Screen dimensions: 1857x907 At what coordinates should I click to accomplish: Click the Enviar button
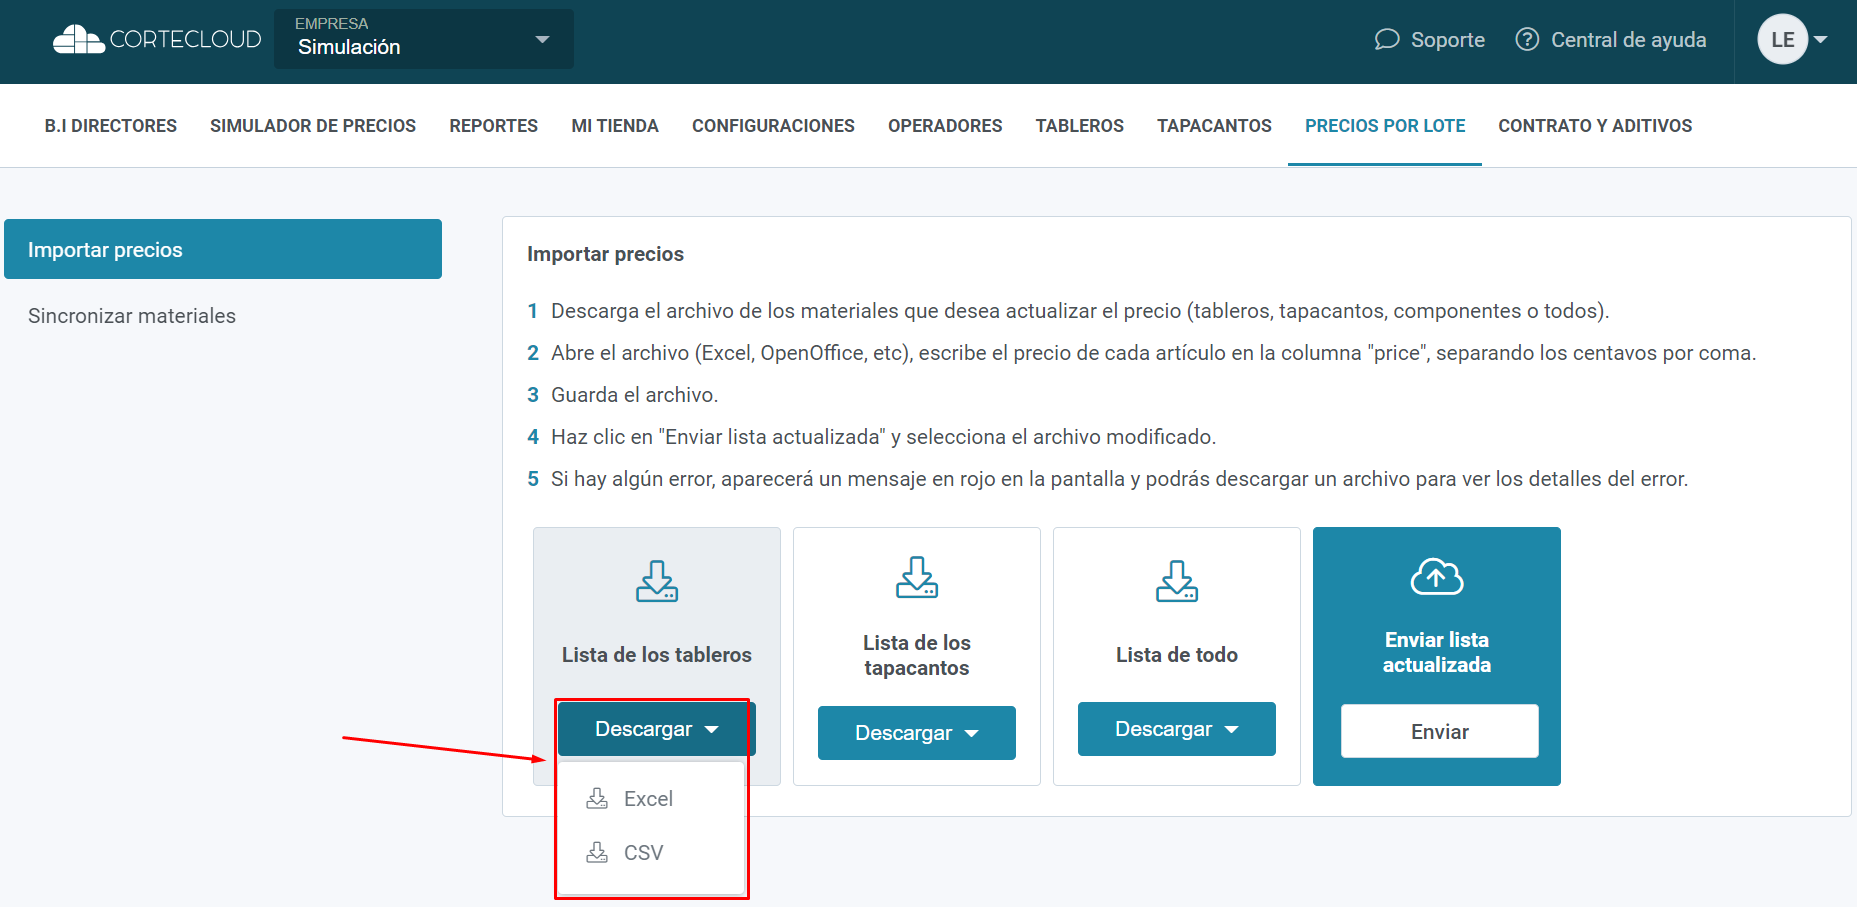[1440, 731]
